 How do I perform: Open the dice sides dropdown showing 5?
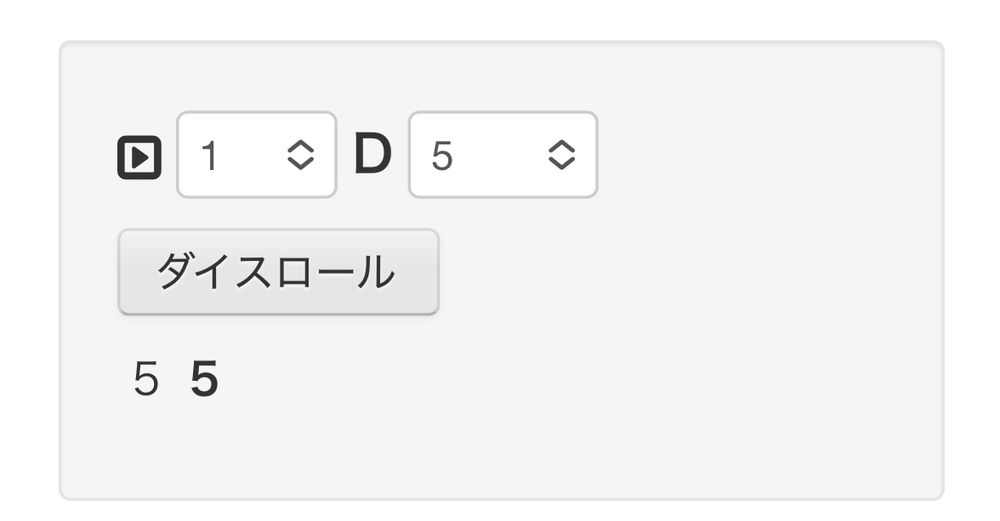(502, 155)
